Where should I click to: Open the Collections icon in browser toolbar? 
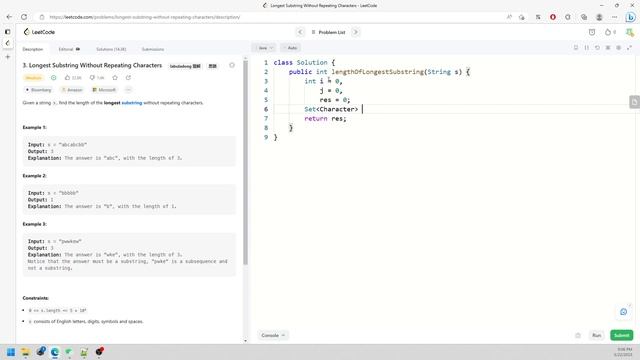click(584, 17)
